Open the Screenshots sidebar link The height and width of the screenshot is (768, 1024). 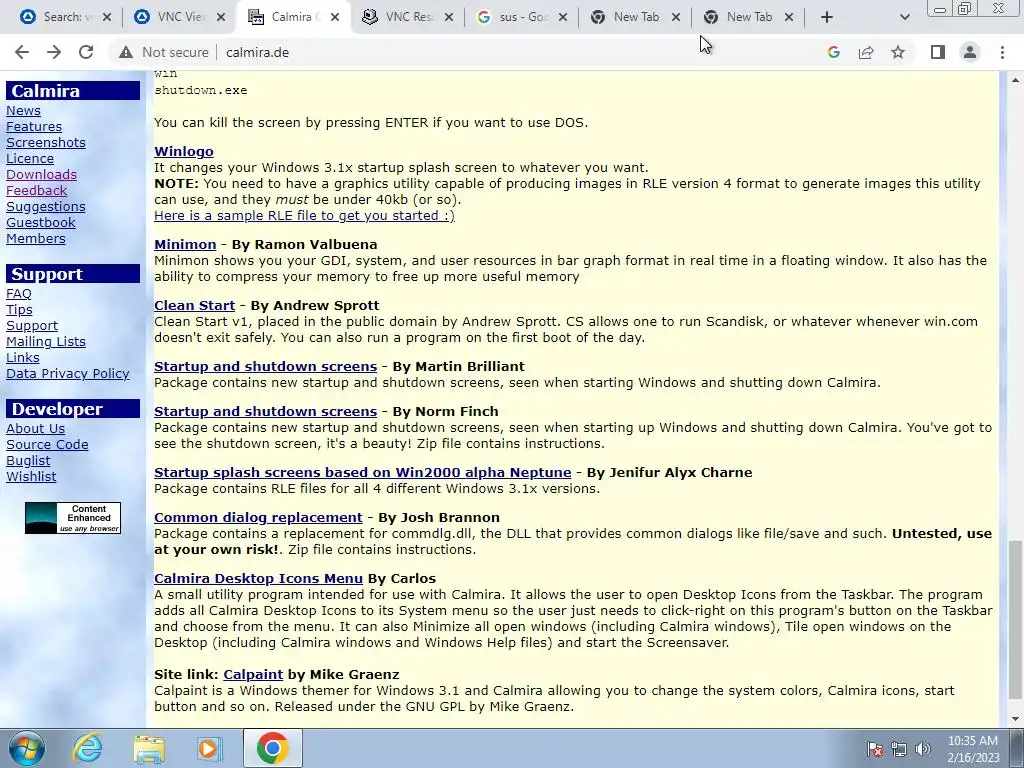click(x=46, y=142)
